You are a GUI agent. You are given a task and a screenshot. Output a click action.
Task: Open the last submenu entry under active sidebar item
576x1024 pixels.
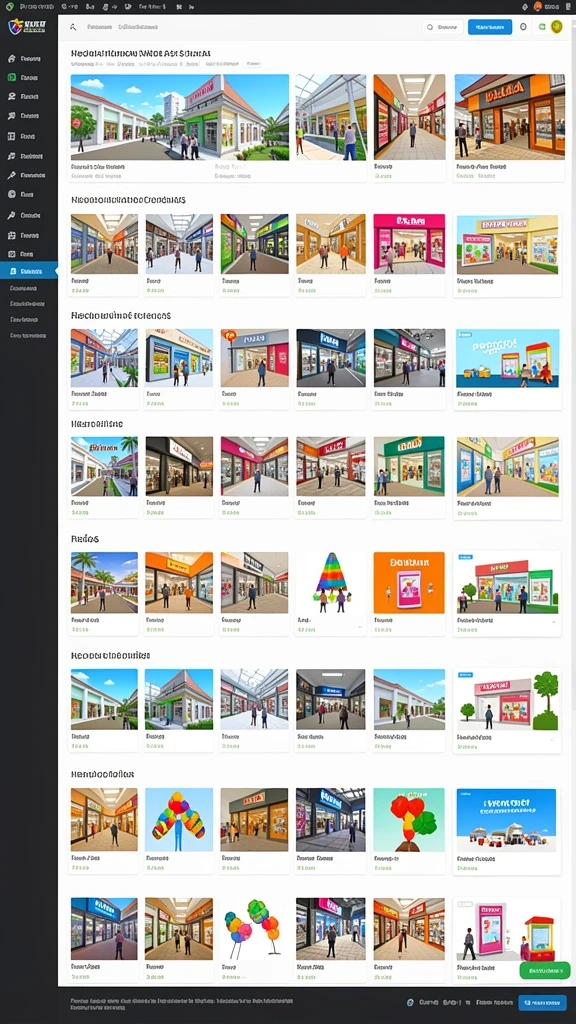click(27, 336)
